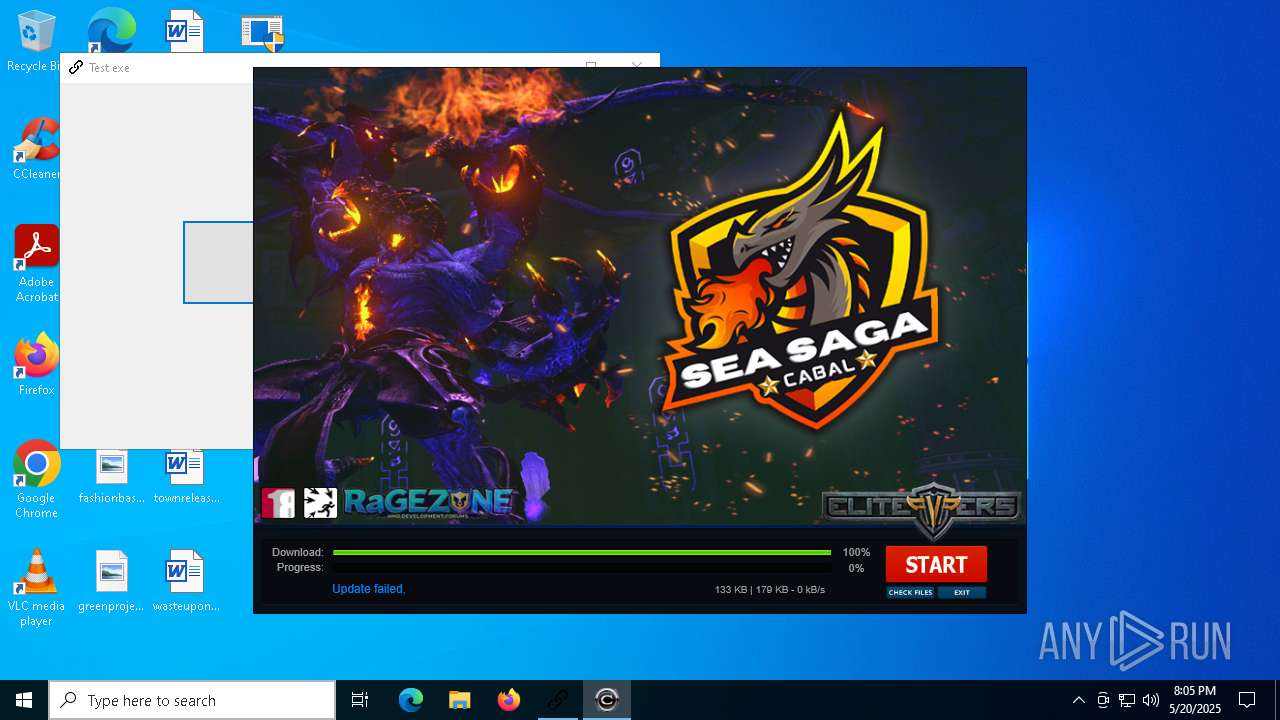Screen dimensions: 1280x720
Task: Open VLC media player desktop shortcut
Action: point(36,588)
